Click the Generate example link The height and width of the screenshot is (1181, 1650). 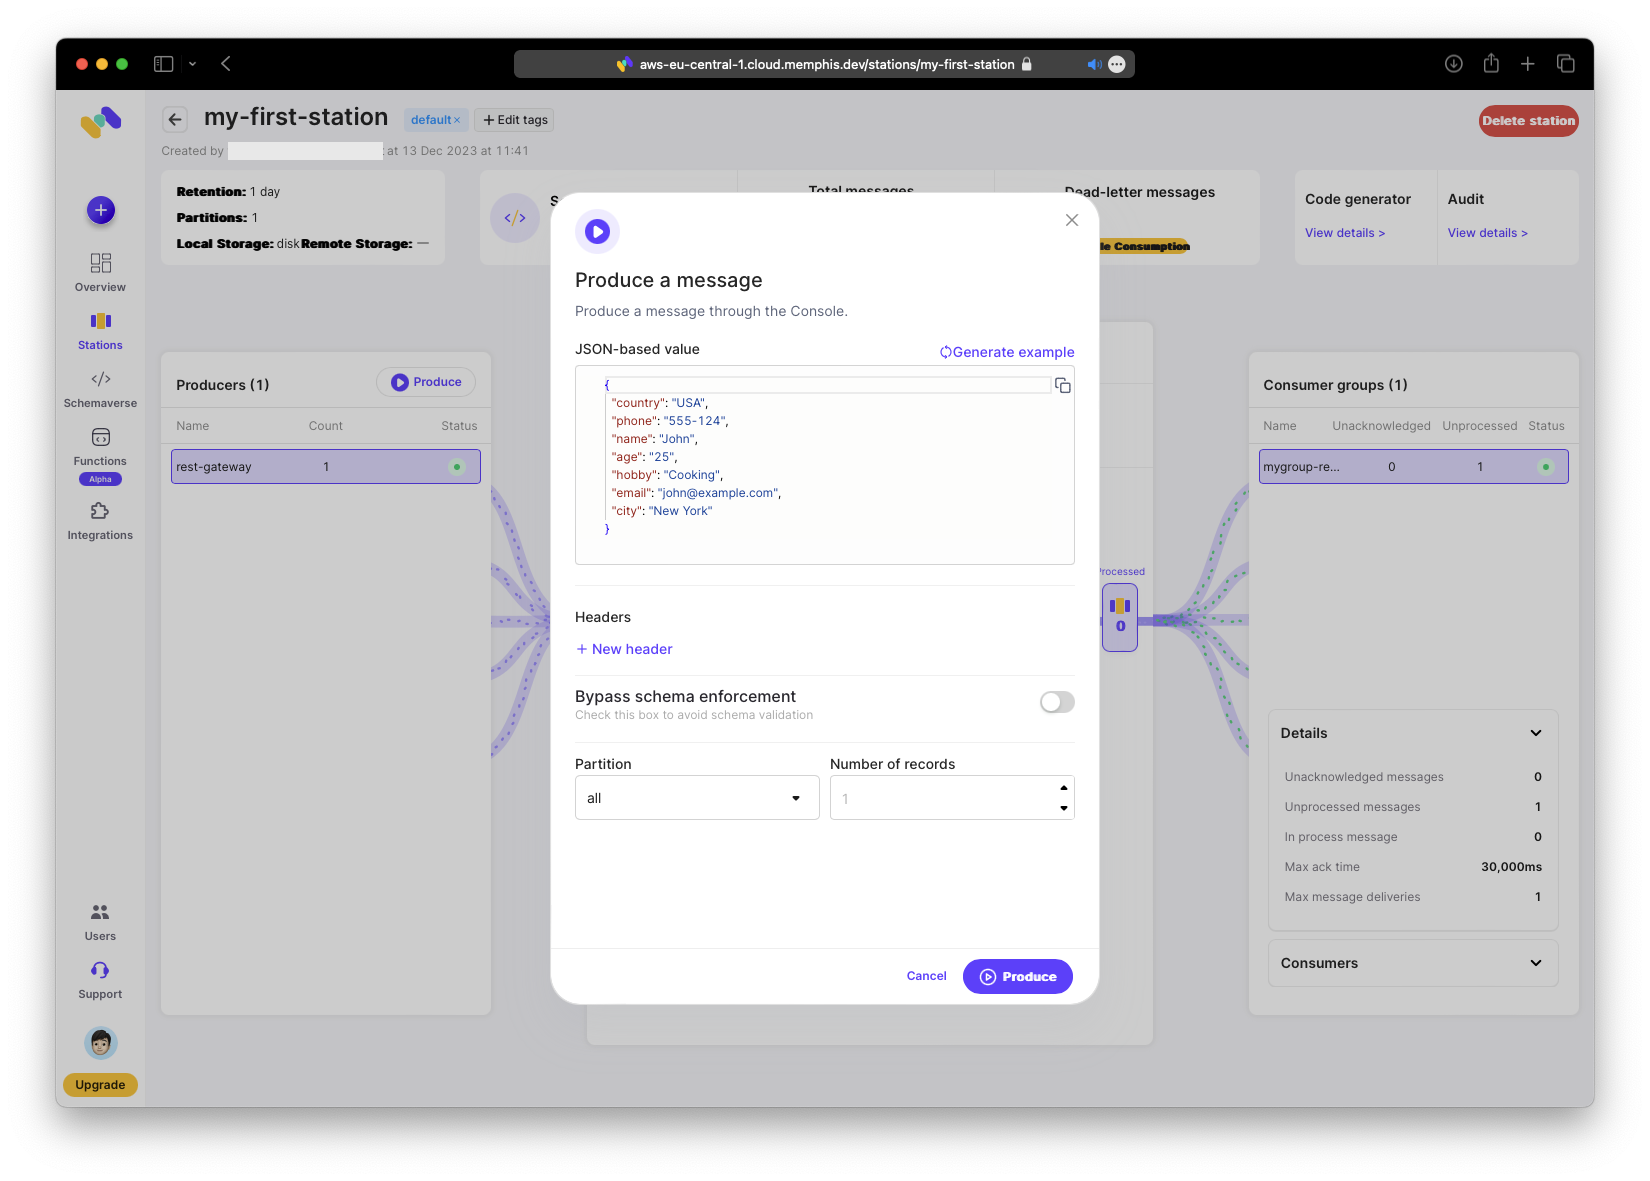pos(1007,352)
